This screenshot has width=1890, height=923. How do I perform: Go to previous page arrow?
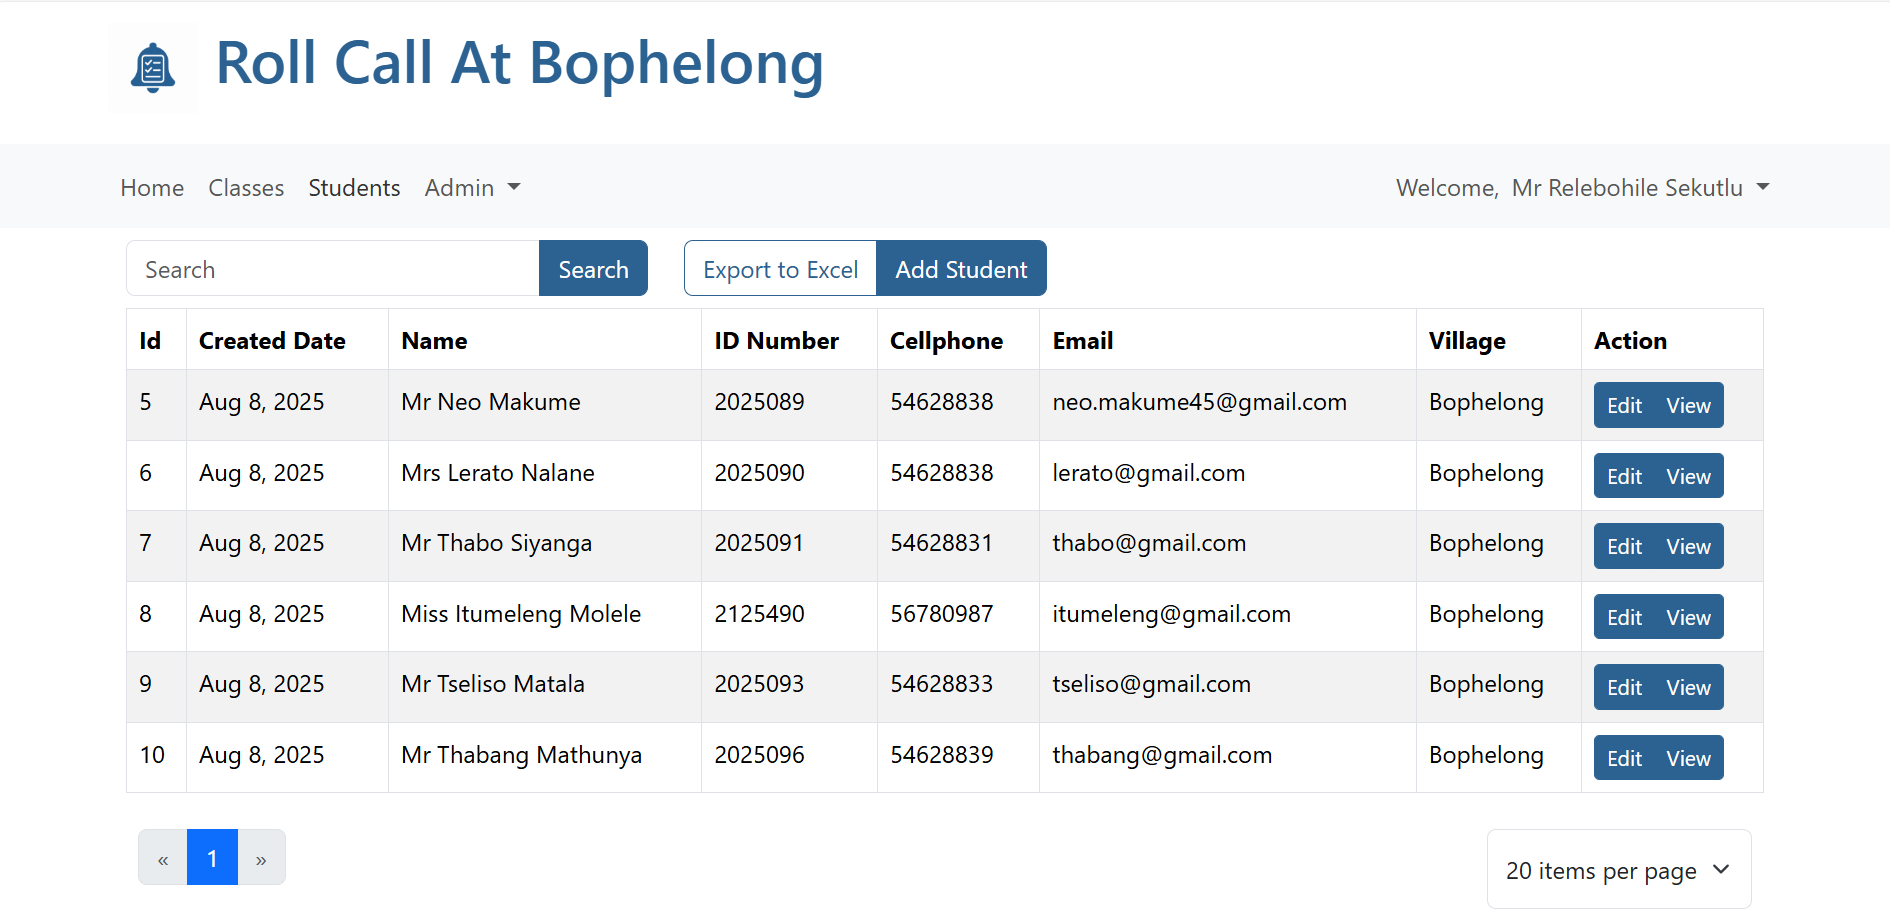click(x=163, y=858)
